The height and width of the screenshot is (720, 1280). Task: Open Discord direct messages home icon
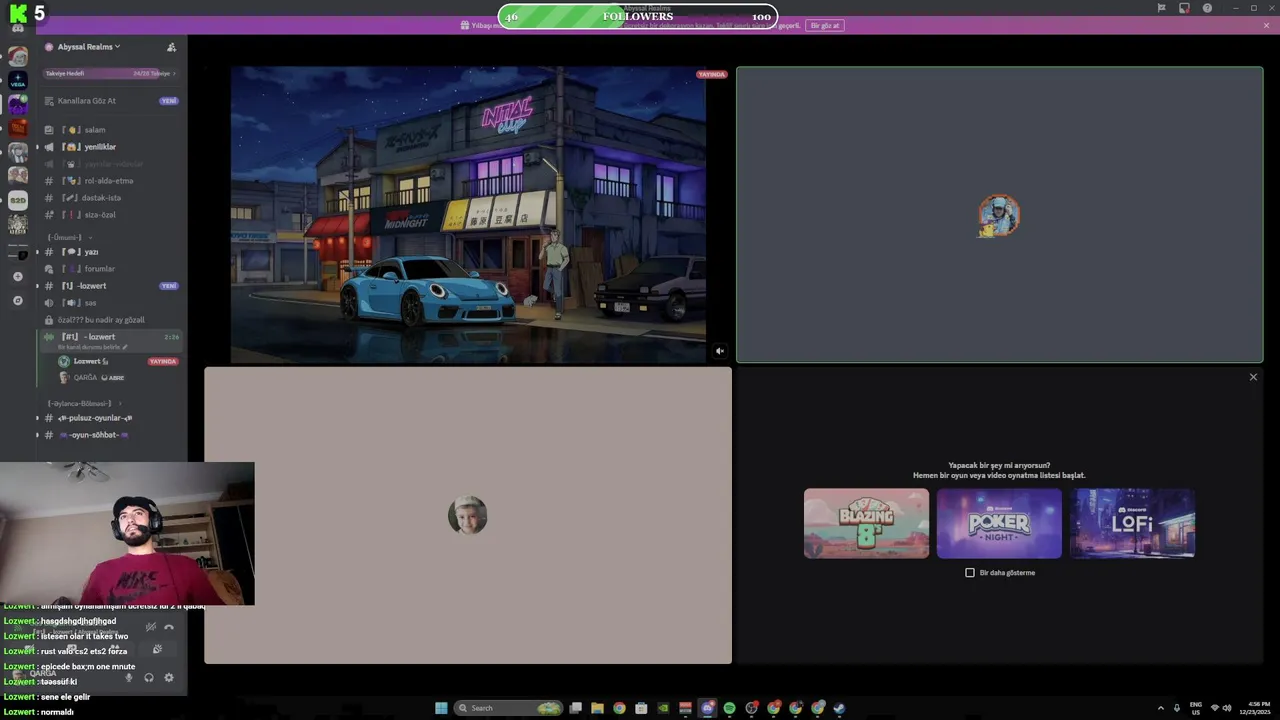[x=18, y=28]
